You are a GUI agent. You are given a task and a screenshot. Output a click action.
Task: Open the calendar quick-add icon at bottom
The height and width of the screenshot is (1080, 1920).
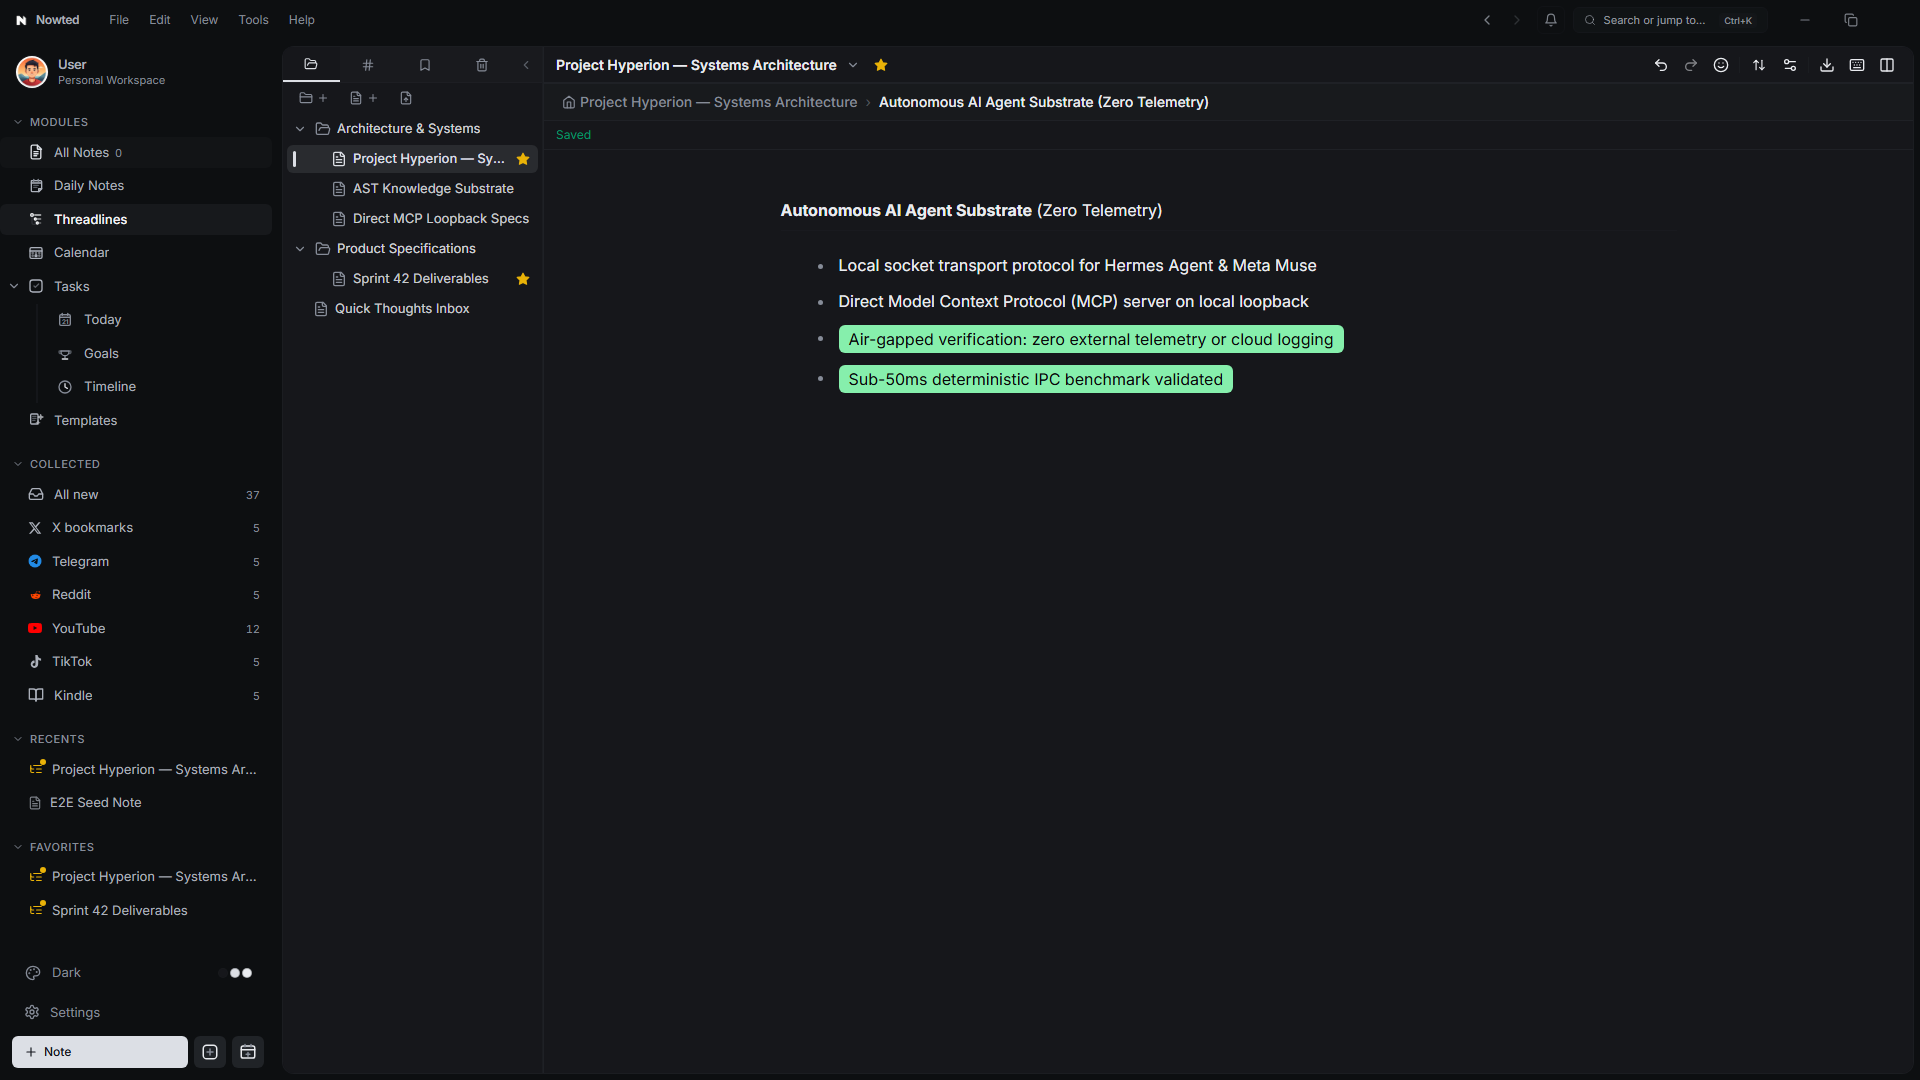pyautogui.click(x=248, y=1052)
